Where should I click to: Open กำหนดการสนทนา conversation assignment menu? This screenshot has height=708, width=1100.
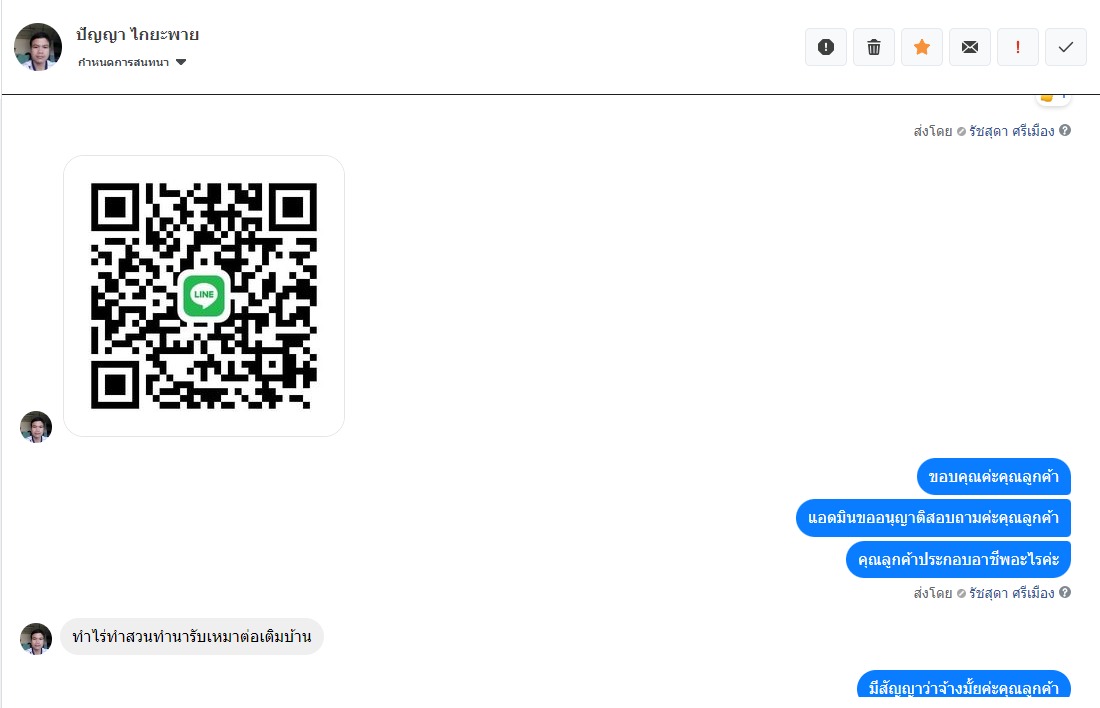point(131,62)
